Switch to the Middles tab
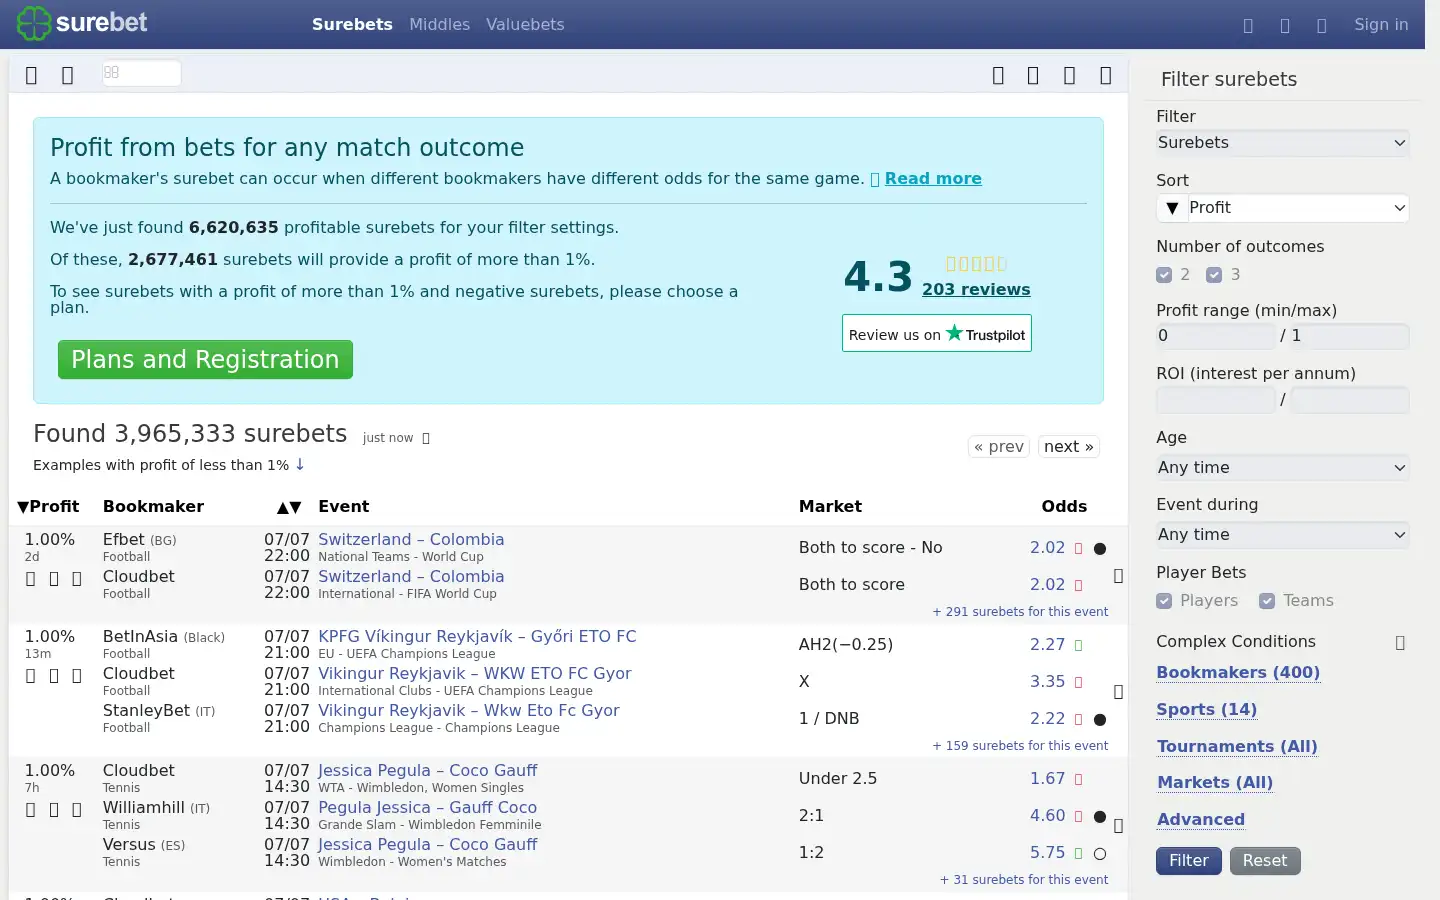 pyautogui.click(x=439, y=25)
